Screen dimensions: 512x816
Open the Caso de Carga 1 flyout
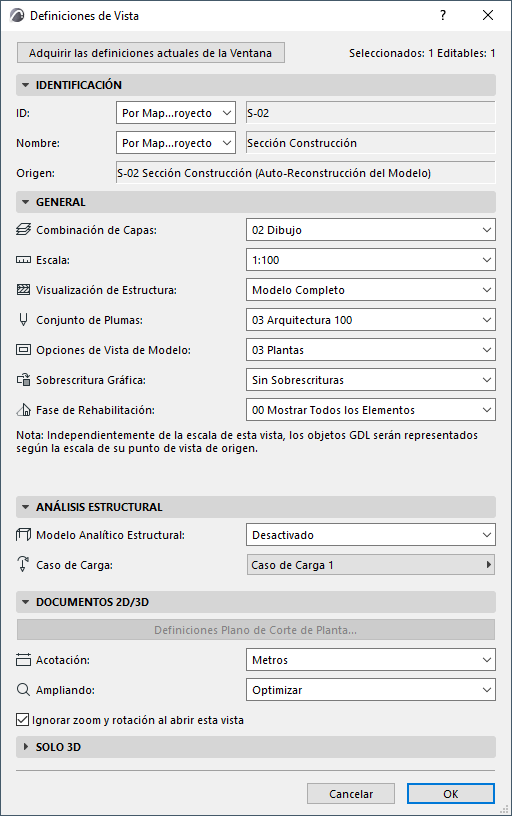[370, 565]
